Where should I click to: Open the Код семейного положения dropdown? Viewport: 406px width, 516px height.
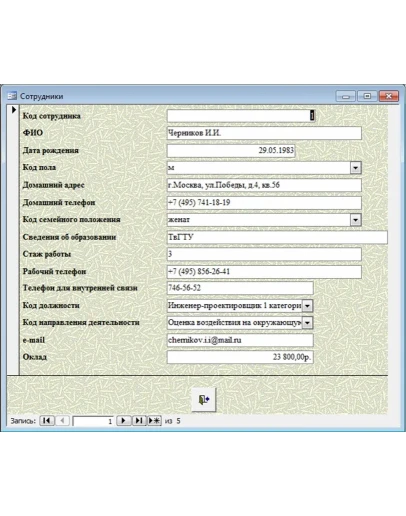click(x=356, y=220)
